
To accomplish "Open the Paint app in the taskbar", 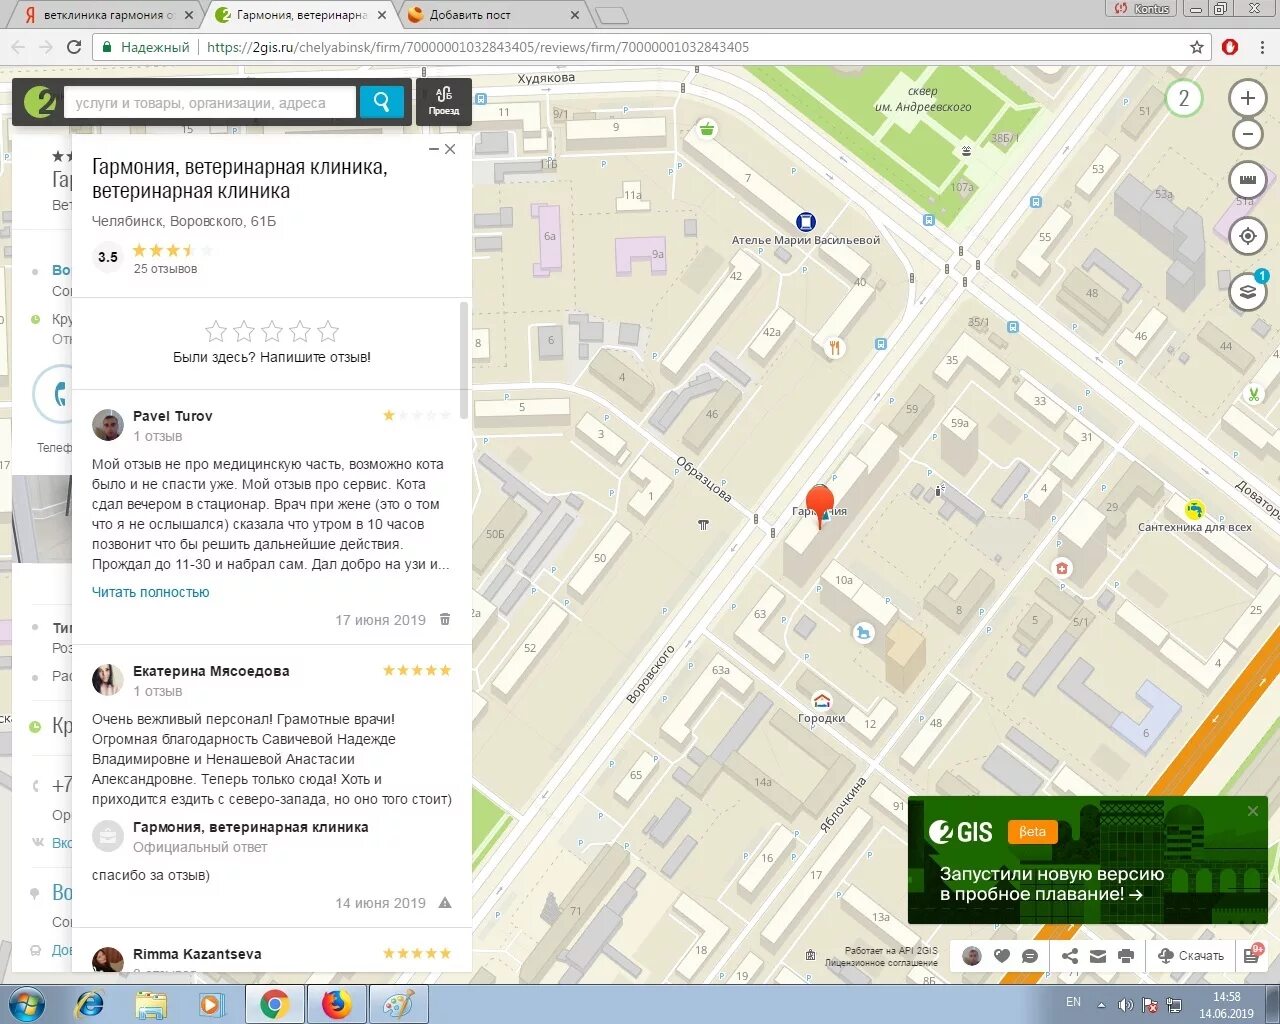I will click(398, 1004).
